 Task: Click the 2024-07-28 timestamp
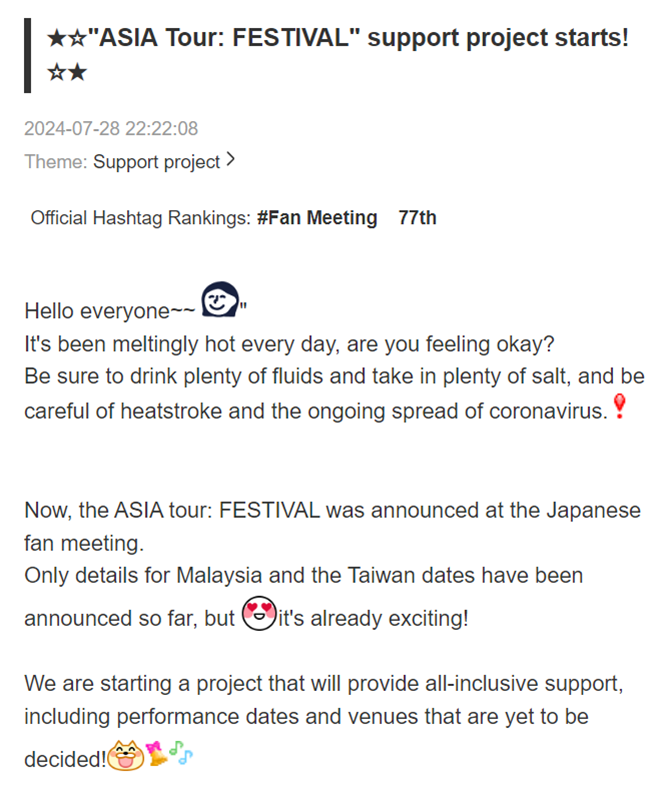[x=111, y=128]
